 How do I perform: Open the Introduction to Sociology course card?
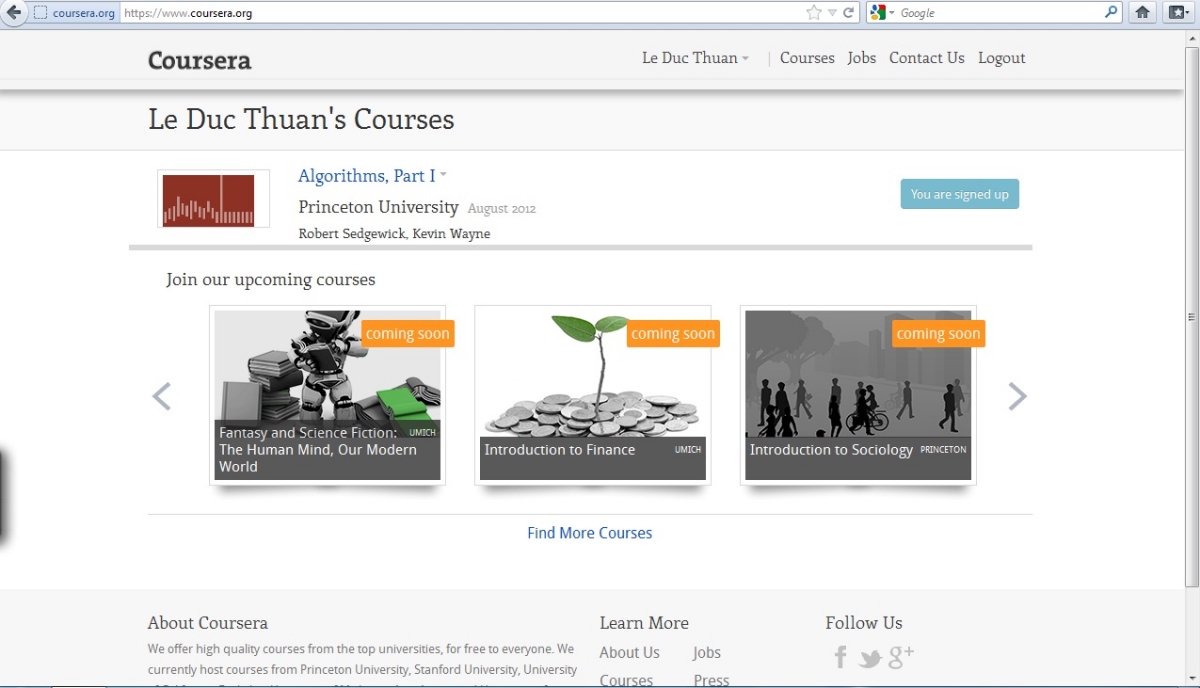(x=858, y=395)
